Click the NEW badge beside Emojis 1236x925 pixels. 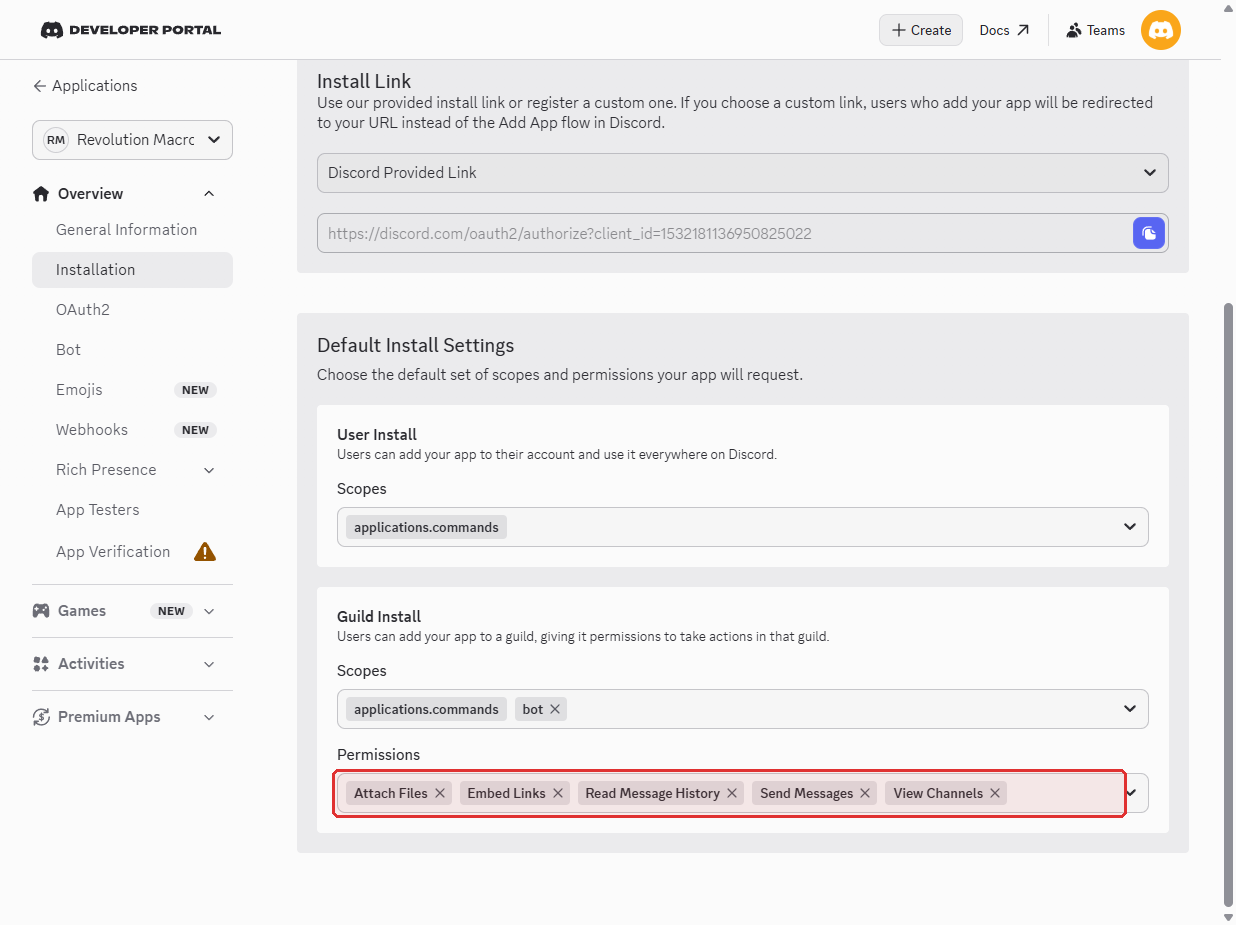click(x=195, y=390)
